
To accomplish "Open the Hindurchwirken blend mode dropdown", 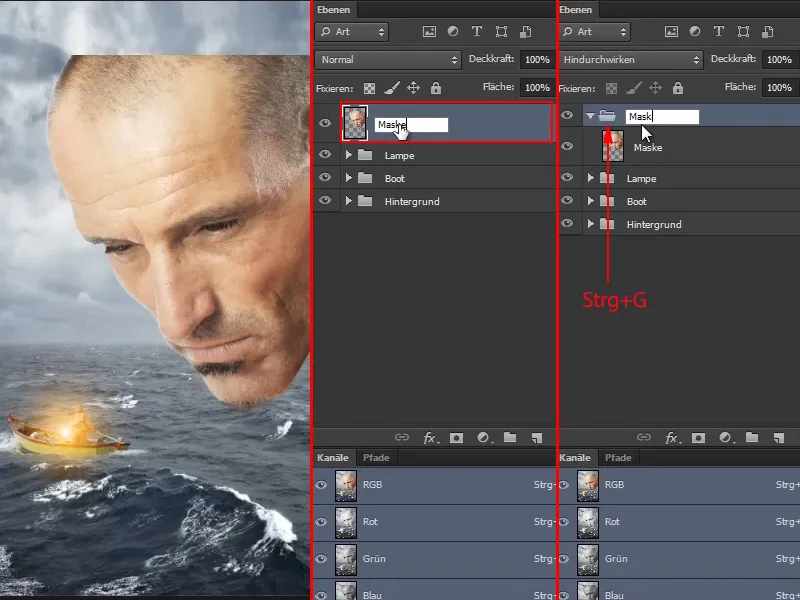I will [631, 60].
